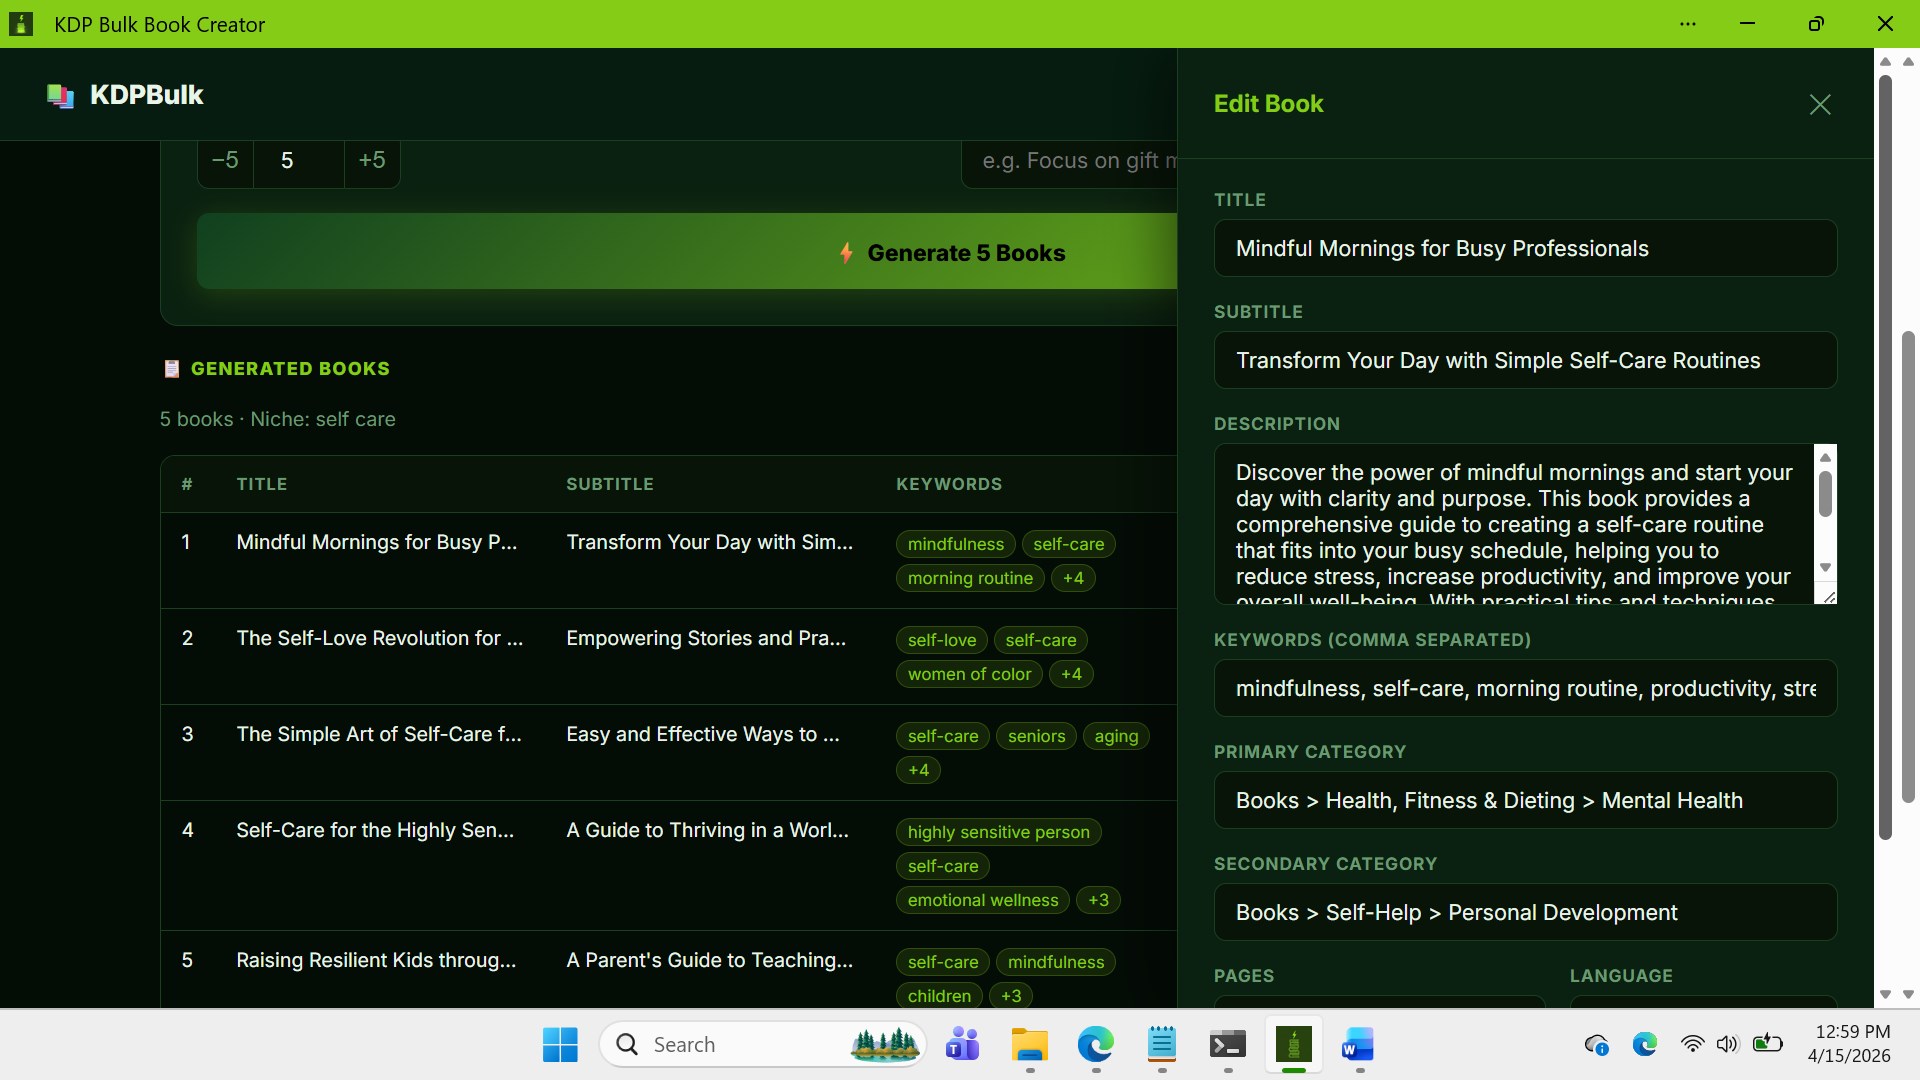Open Terminal from taskbar
Viewport: 1920px width, 1080px height.
coord(1227,1045)
